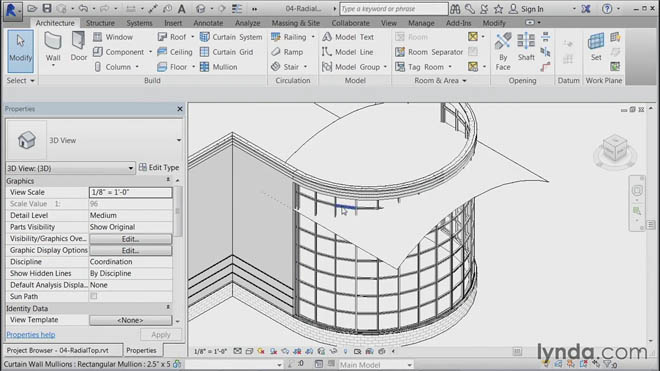The height and width of the screenshot is (371, 660).
Task: Click the Communication Center satellite icon
Action: (484, 9)
